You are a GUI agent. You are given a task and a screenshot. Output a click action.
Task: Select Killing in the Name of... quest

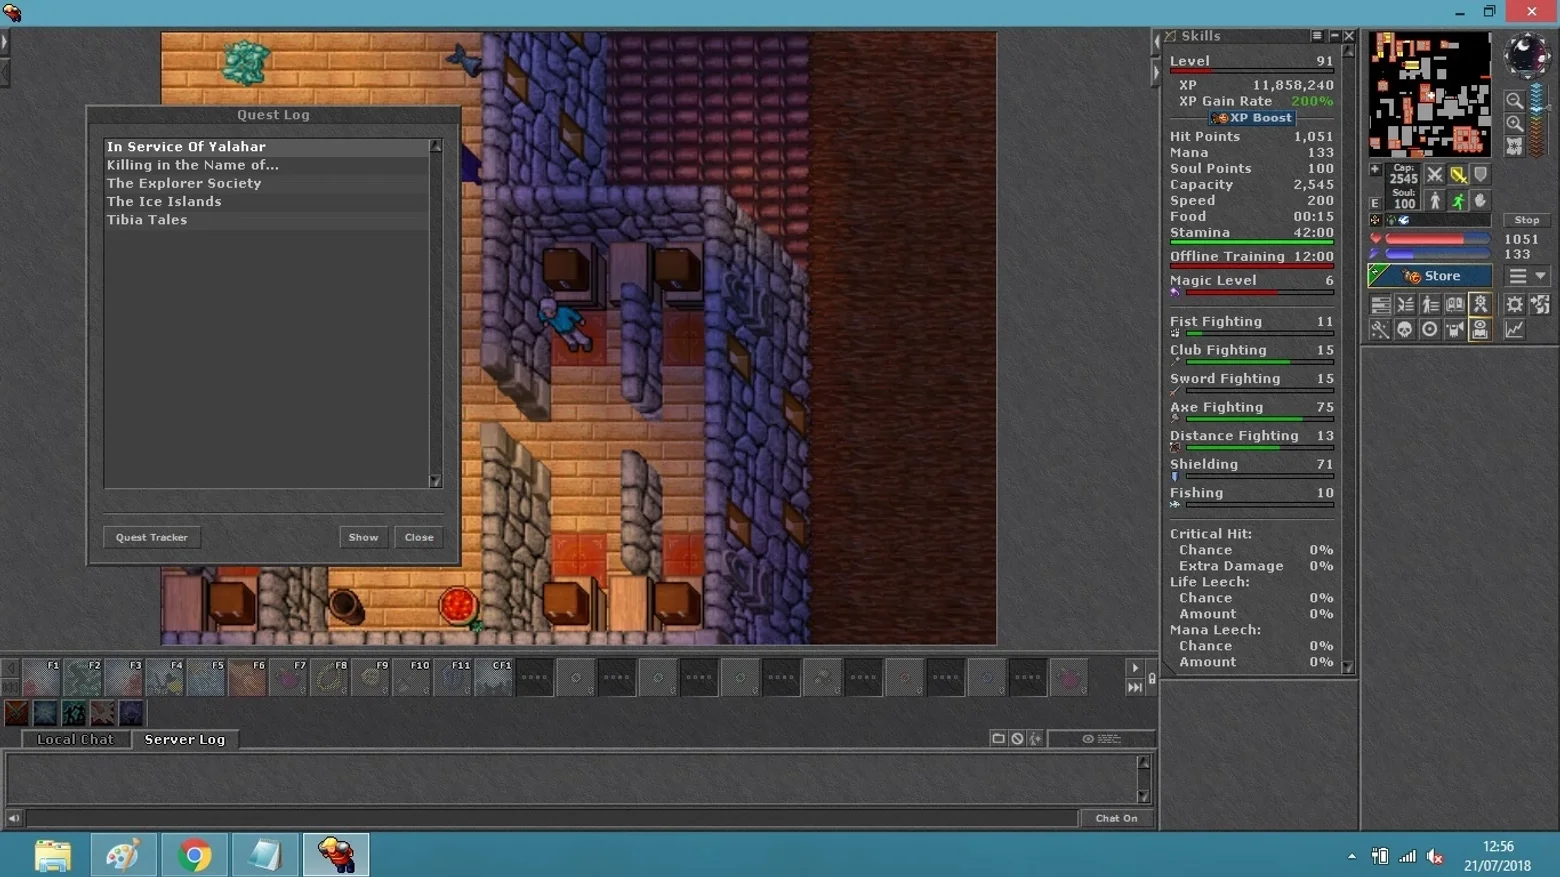point(267,165)
